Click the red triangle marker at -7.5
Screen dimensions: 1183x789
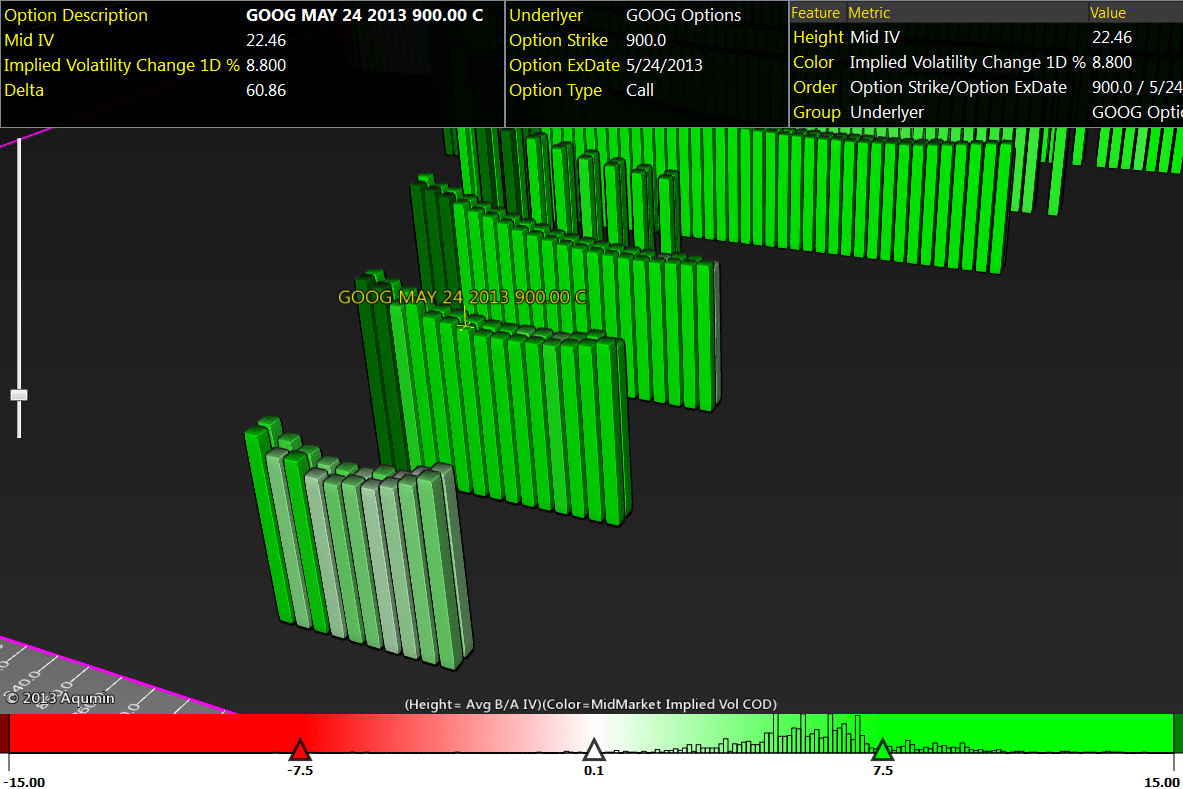point(299,750)
